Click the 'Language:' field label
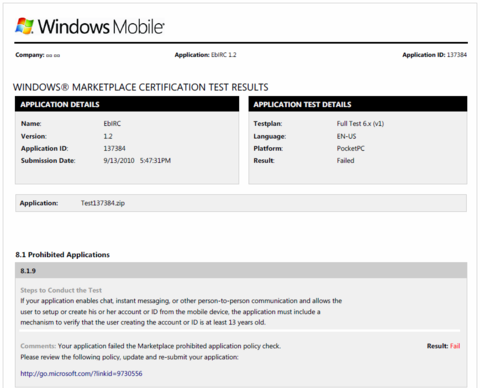Image resolution: width=480 pixels, height=388 pixels. 270,136
